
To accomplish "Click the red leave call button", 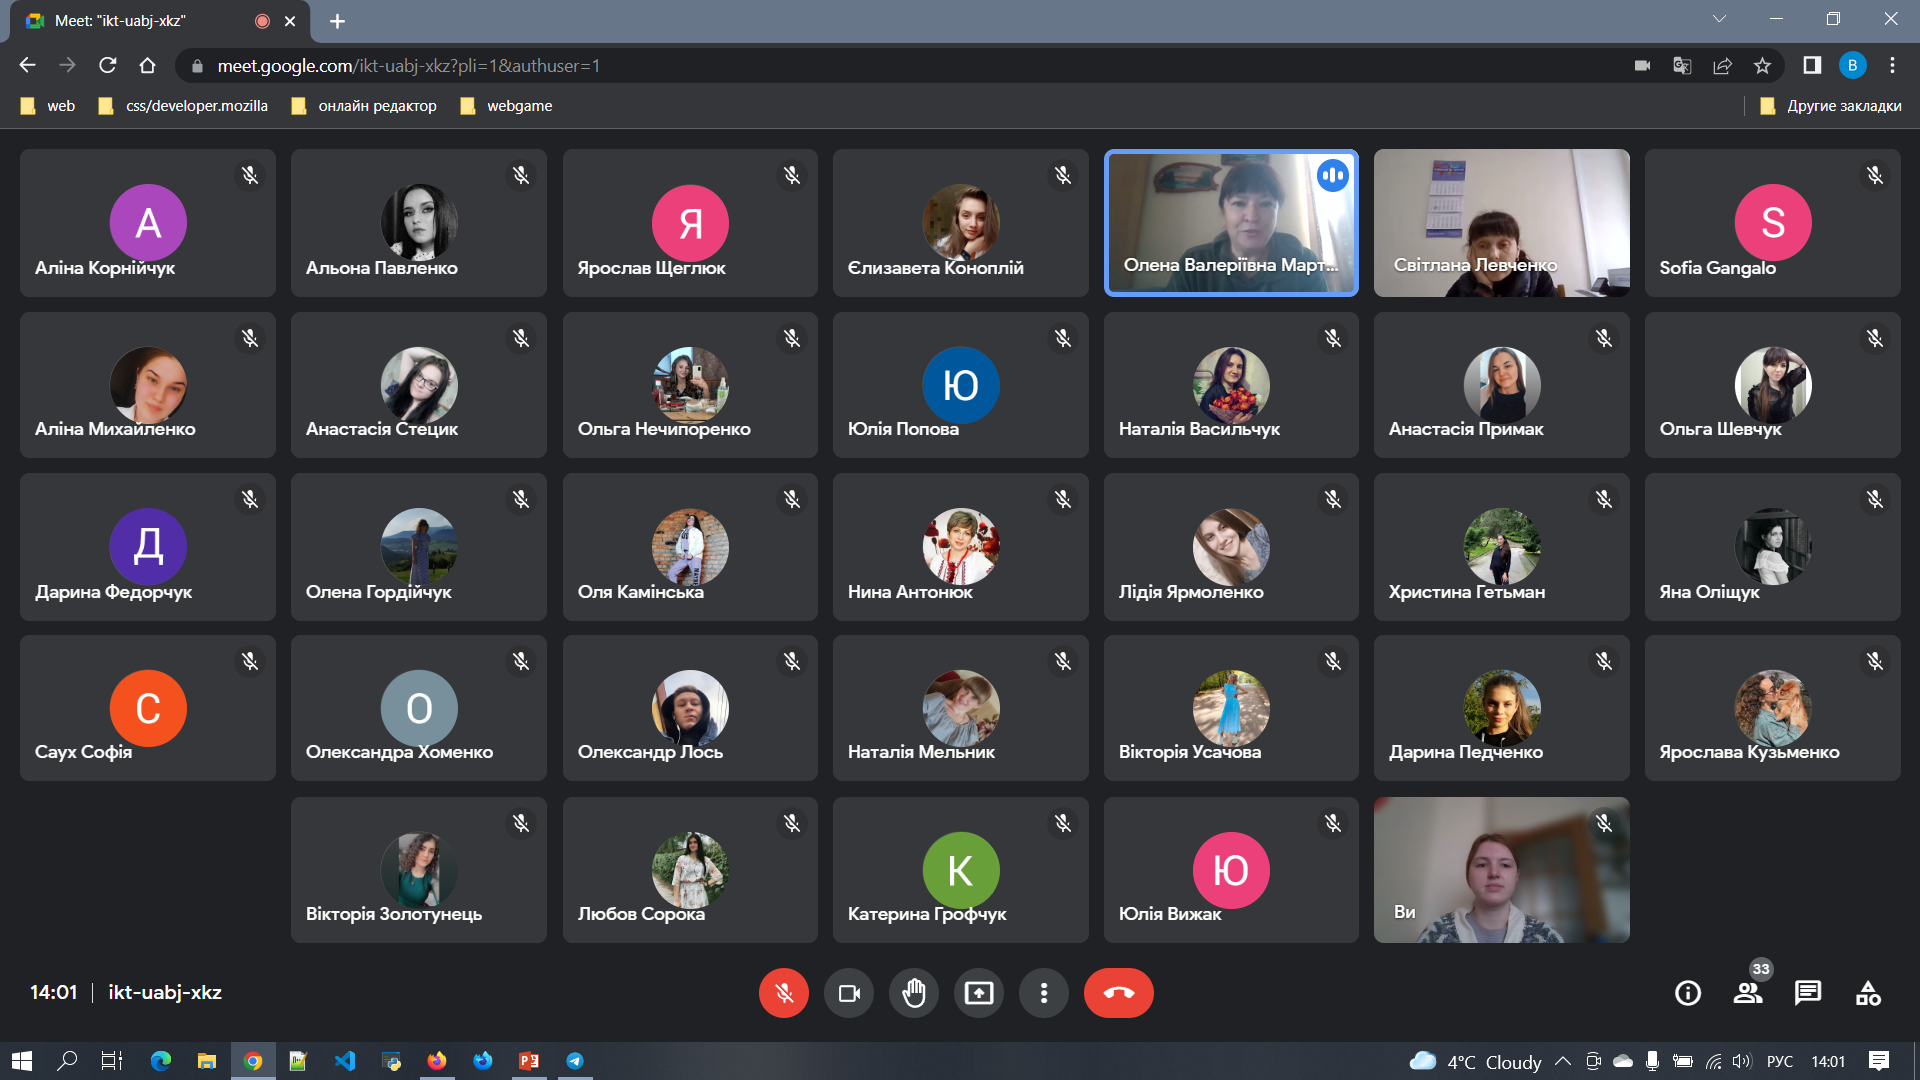I will coord(1118,993).
